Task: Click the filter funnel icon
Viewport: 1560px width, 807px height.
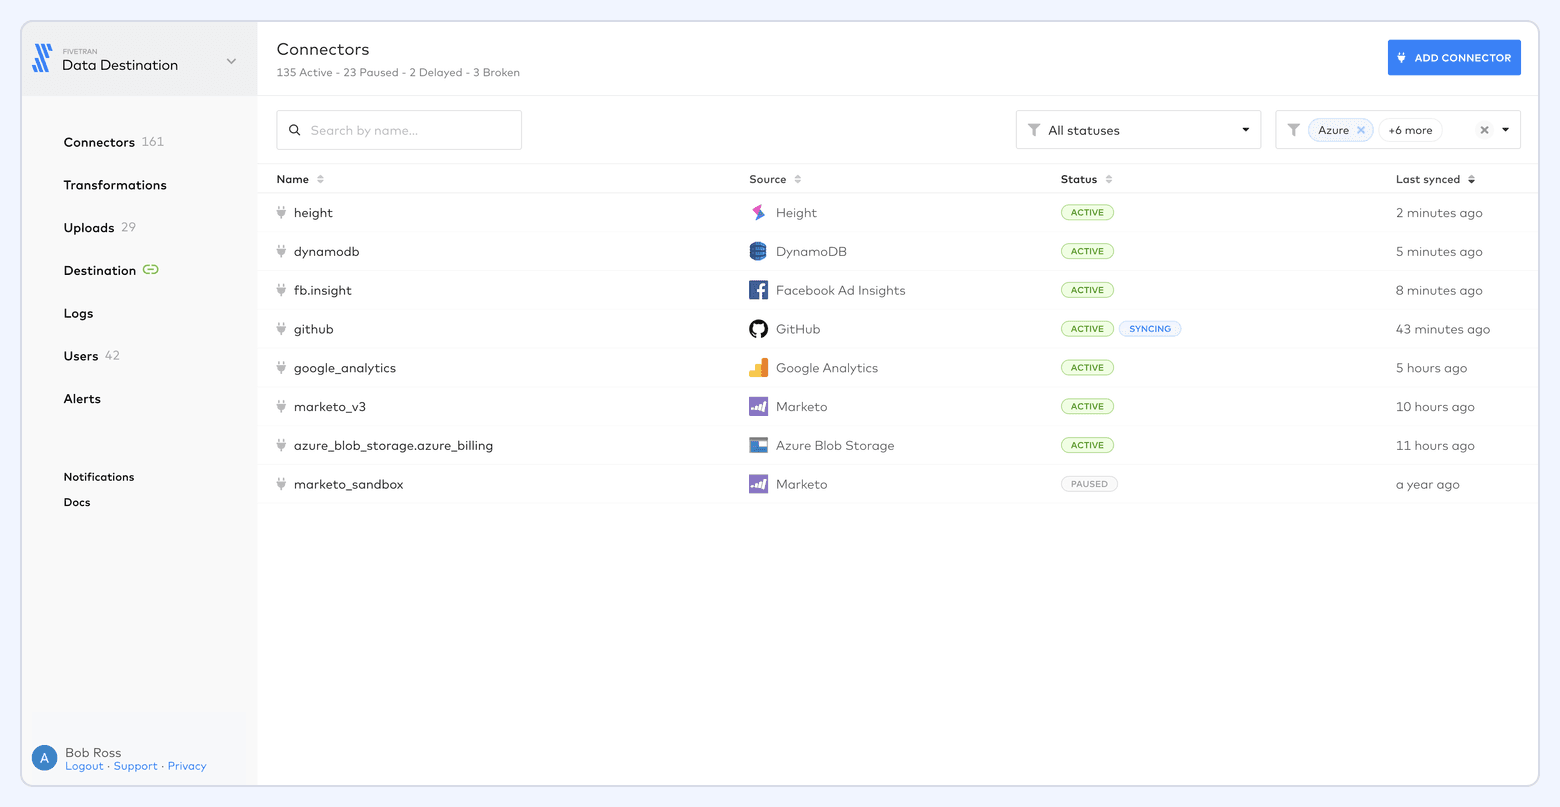Action: [1294, 129]
